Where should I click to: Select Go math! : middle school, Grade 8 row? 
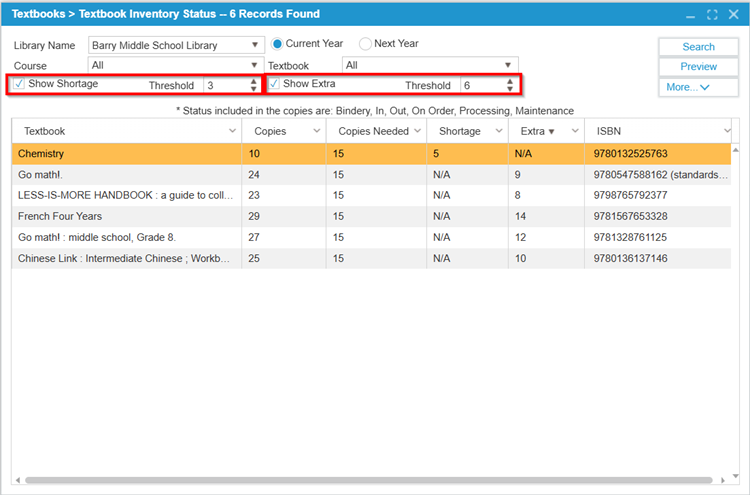(x=371, y=237)
